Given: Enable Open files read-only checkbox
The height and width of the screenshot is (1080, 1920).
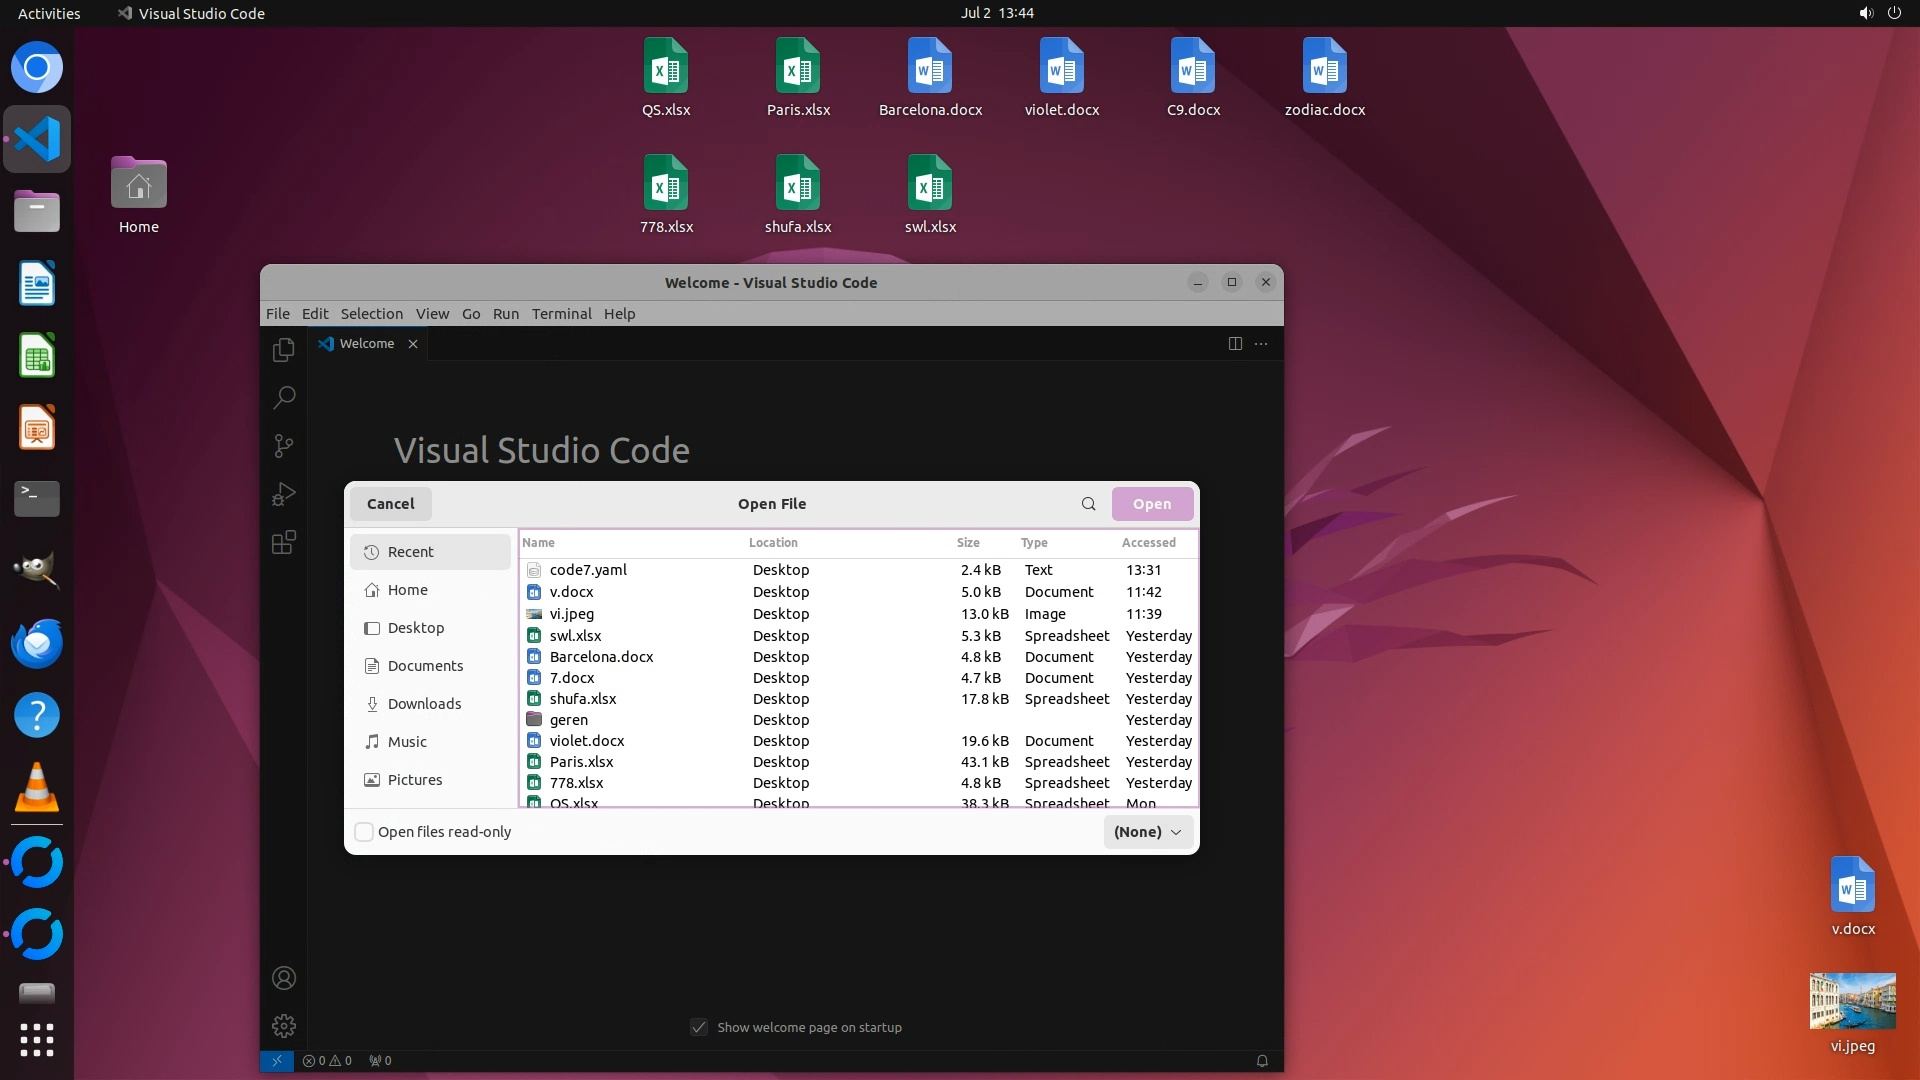Looking at the screenshot, I should tap(365, 832).
